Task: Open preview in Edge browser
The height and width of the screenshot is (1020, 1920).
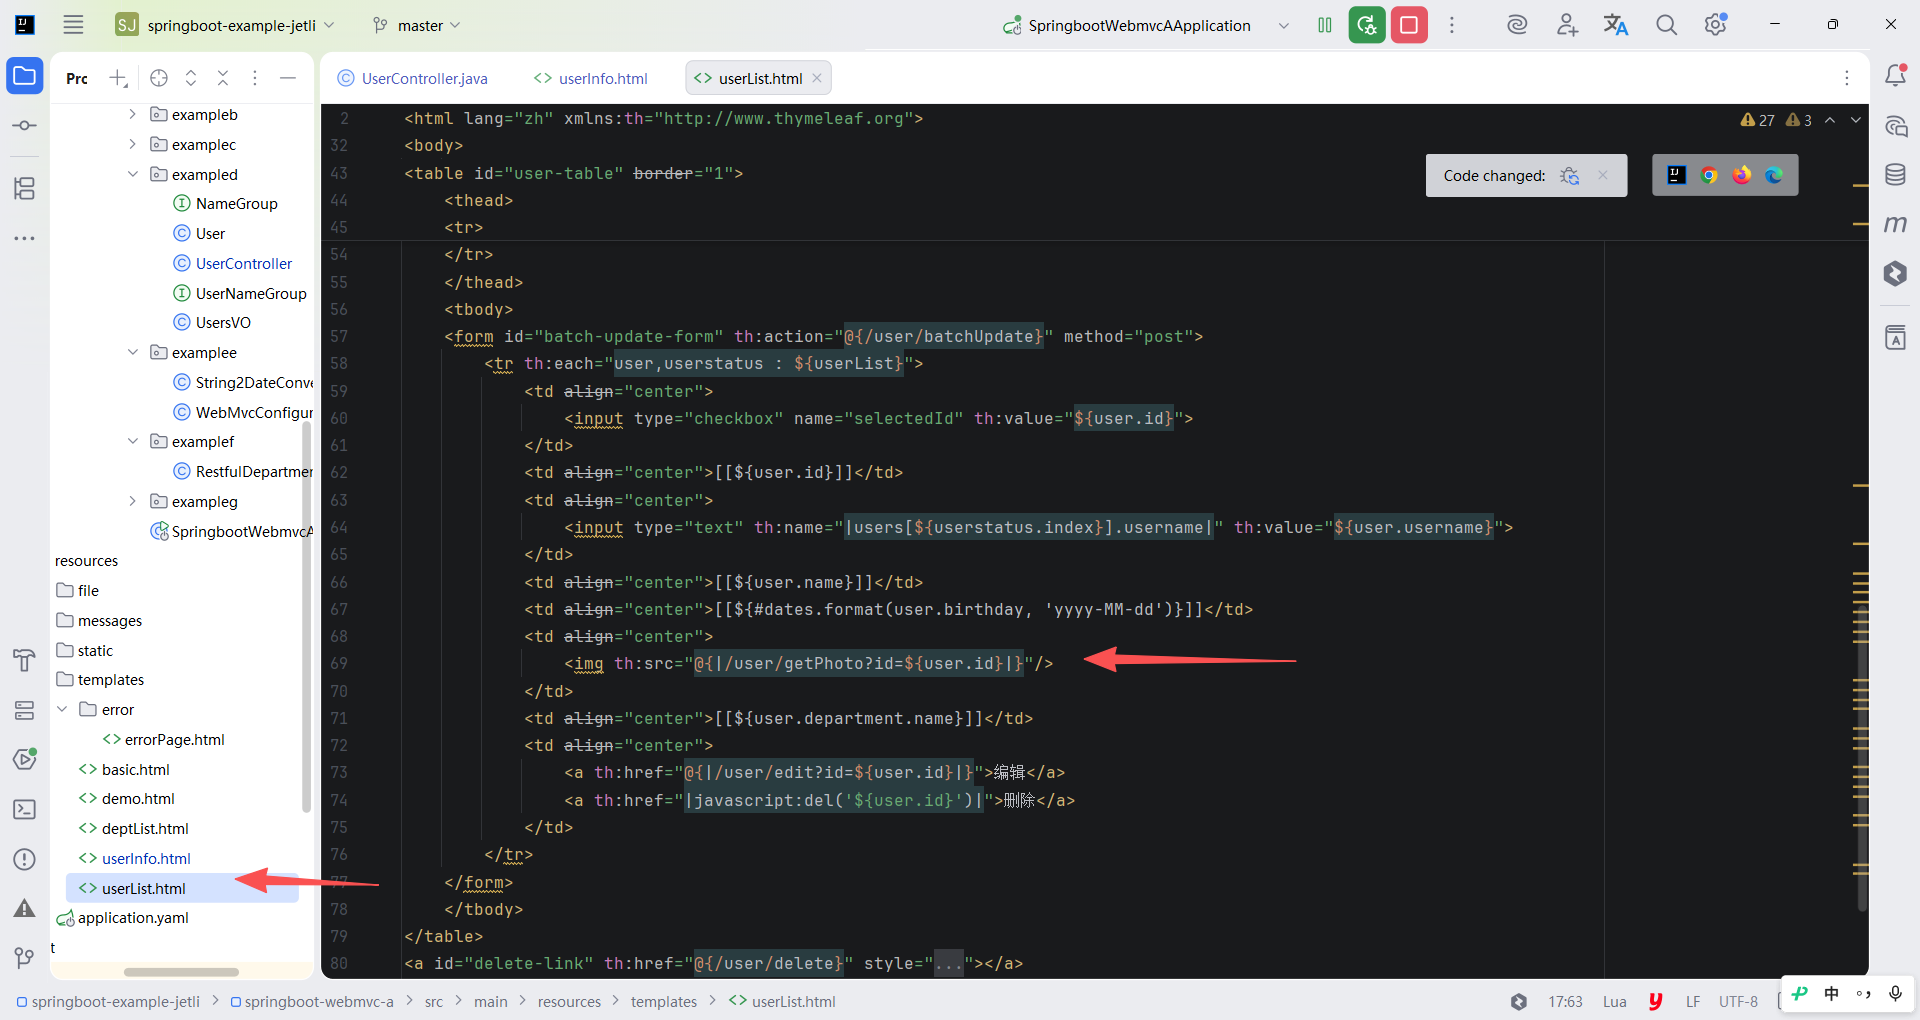Action: (x=1774, y=175)
